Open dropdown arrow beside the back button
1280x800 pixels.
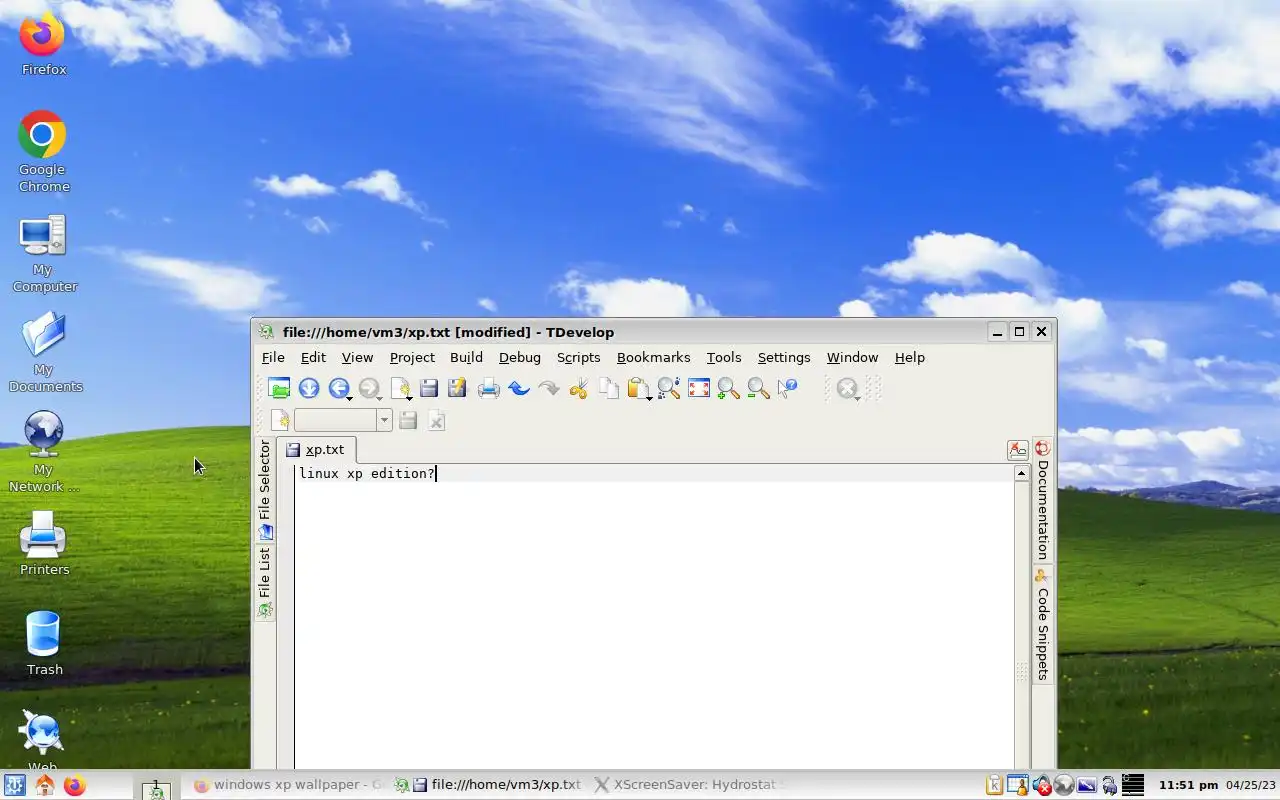(350, 398)
